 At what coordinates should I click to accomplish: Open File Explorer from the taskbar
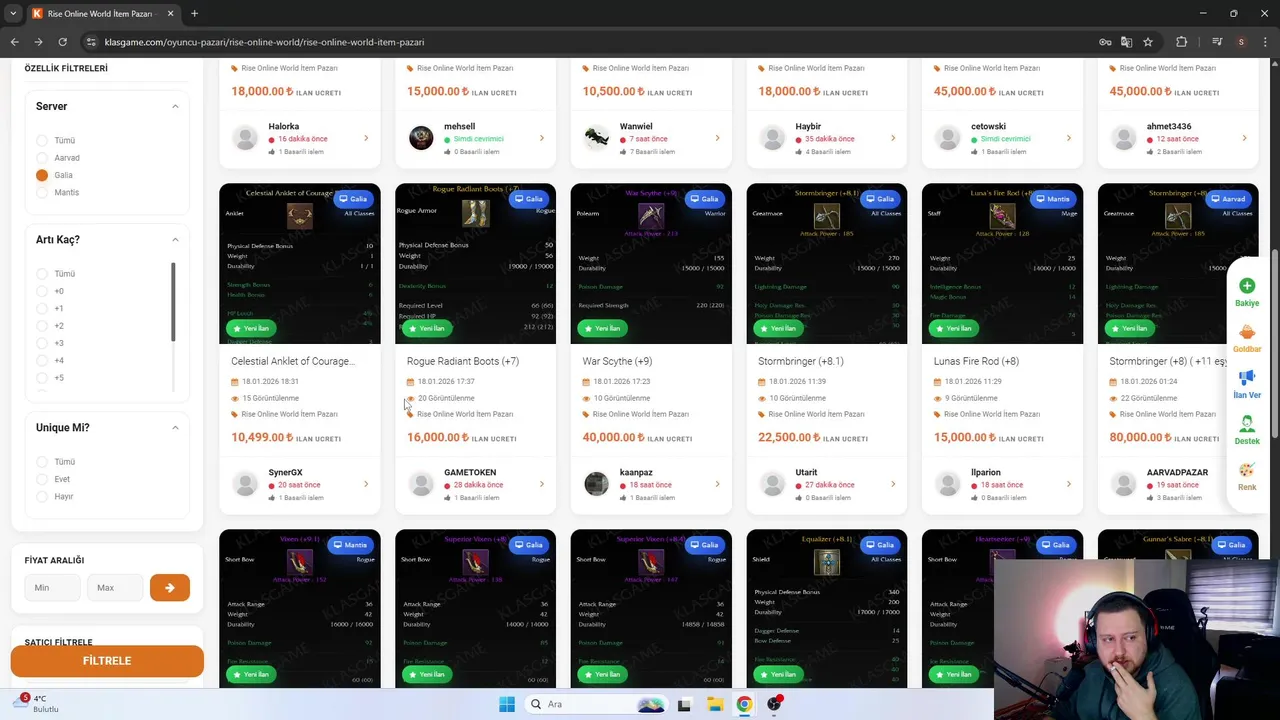(x=715, y=704)
